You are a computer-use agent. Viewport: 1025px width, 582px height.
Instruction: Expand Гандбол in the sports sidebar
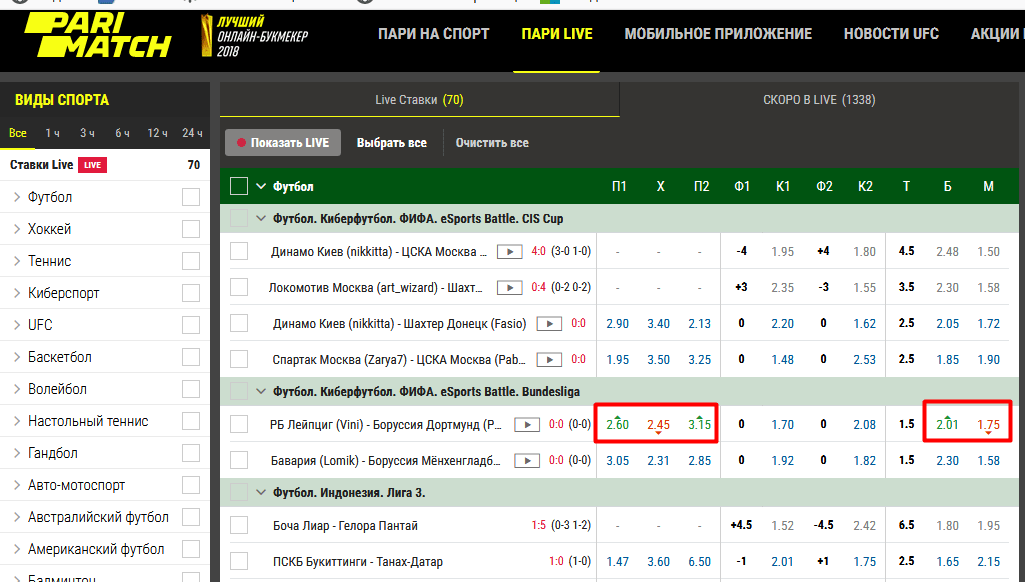pos(18,453)
